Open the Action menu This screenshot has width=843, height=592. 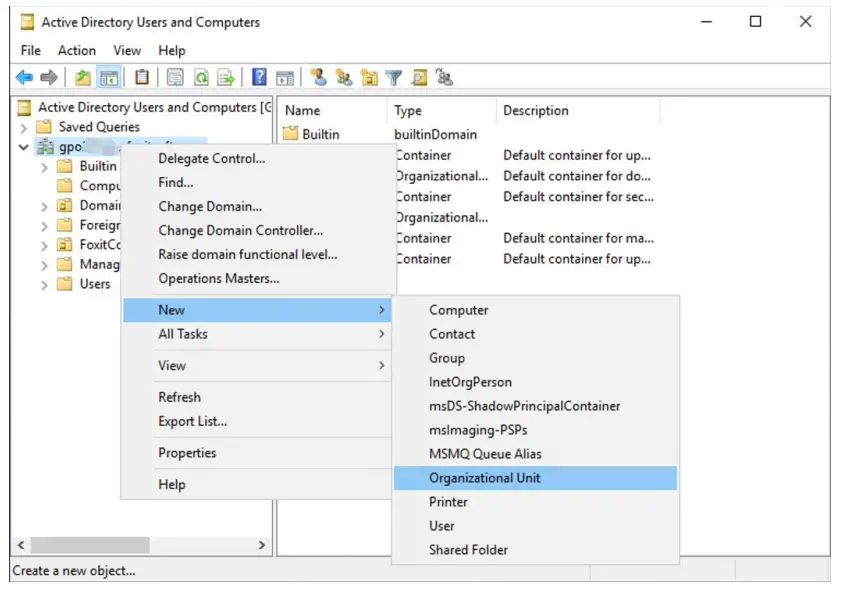(x=76, y=50)
